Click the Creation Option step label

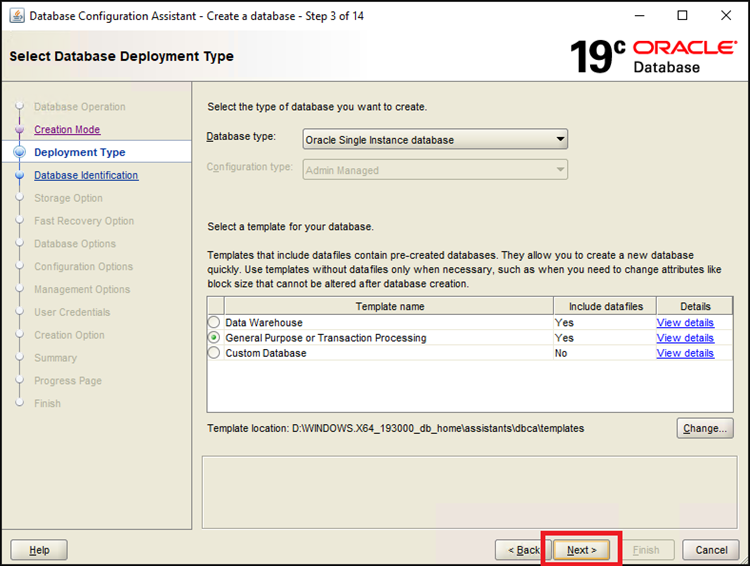(x=69, y=335)
